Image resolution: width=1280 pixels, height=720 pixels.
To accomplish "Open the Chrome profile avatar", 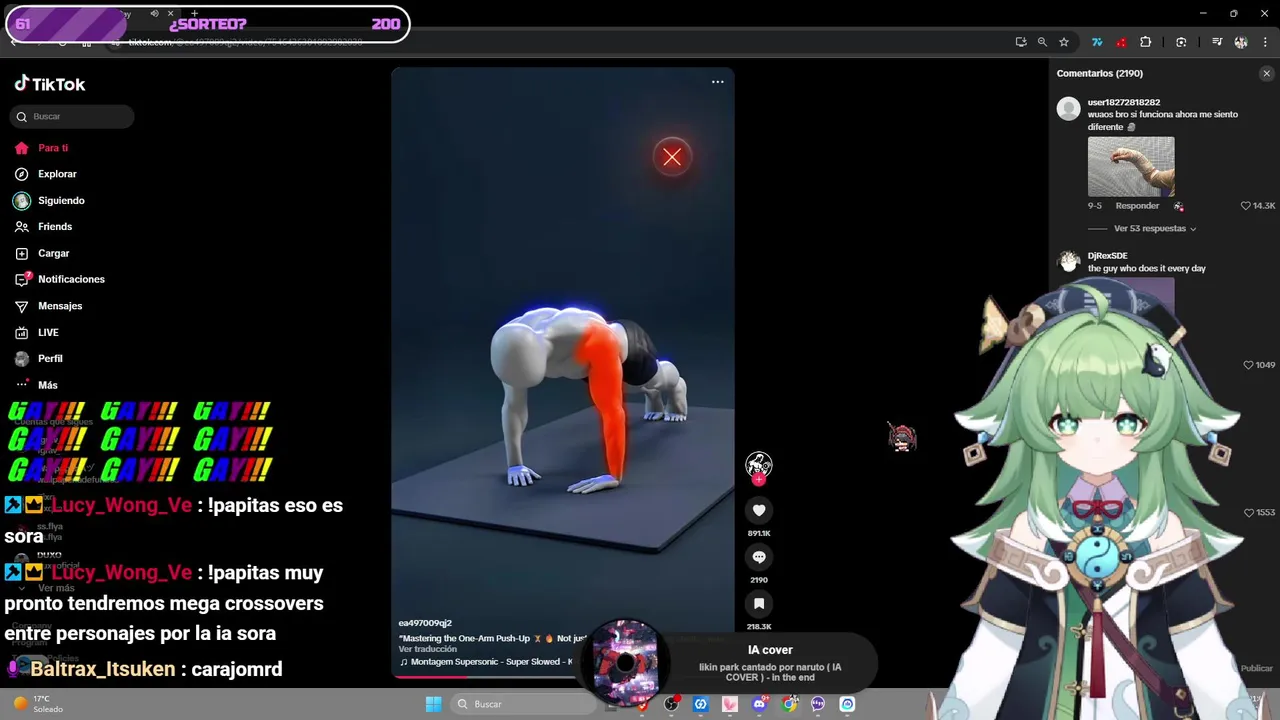I will click(1241, 42).
